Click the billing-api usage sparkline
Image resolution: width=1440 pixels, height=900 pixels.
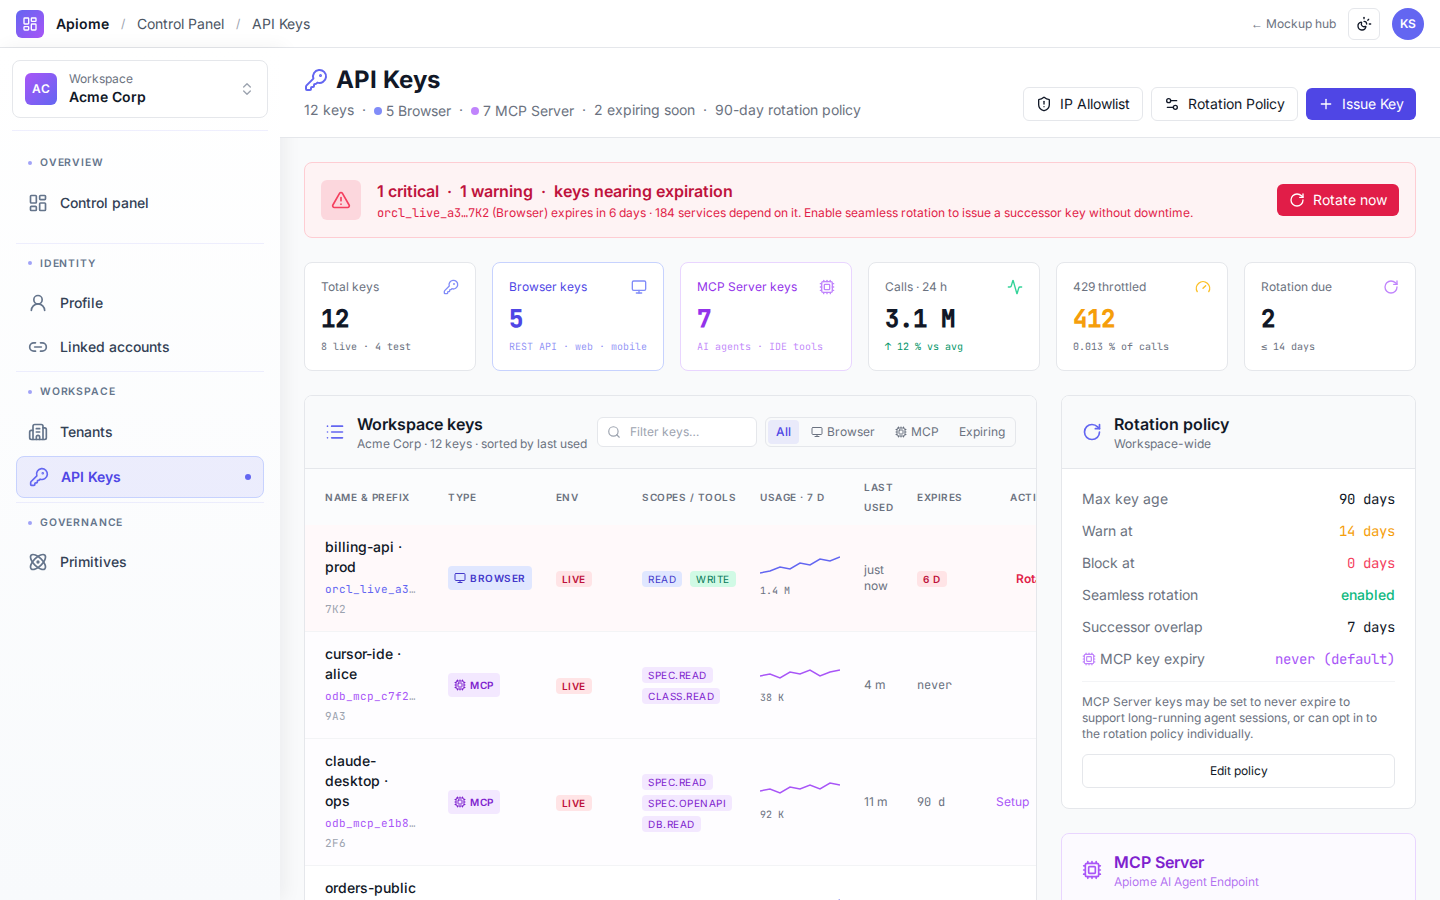800,565
